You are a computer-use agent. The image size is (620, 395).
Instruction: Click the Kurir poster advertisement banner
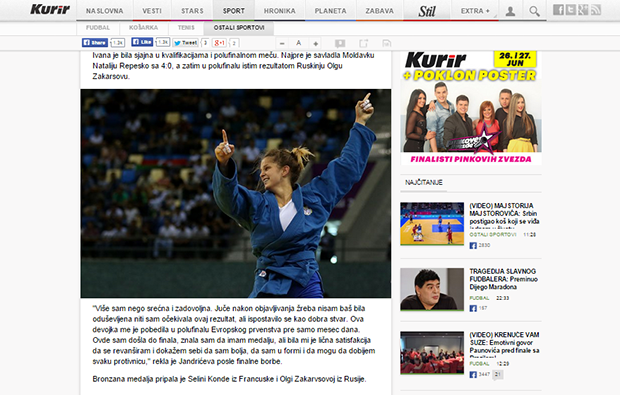471,108
